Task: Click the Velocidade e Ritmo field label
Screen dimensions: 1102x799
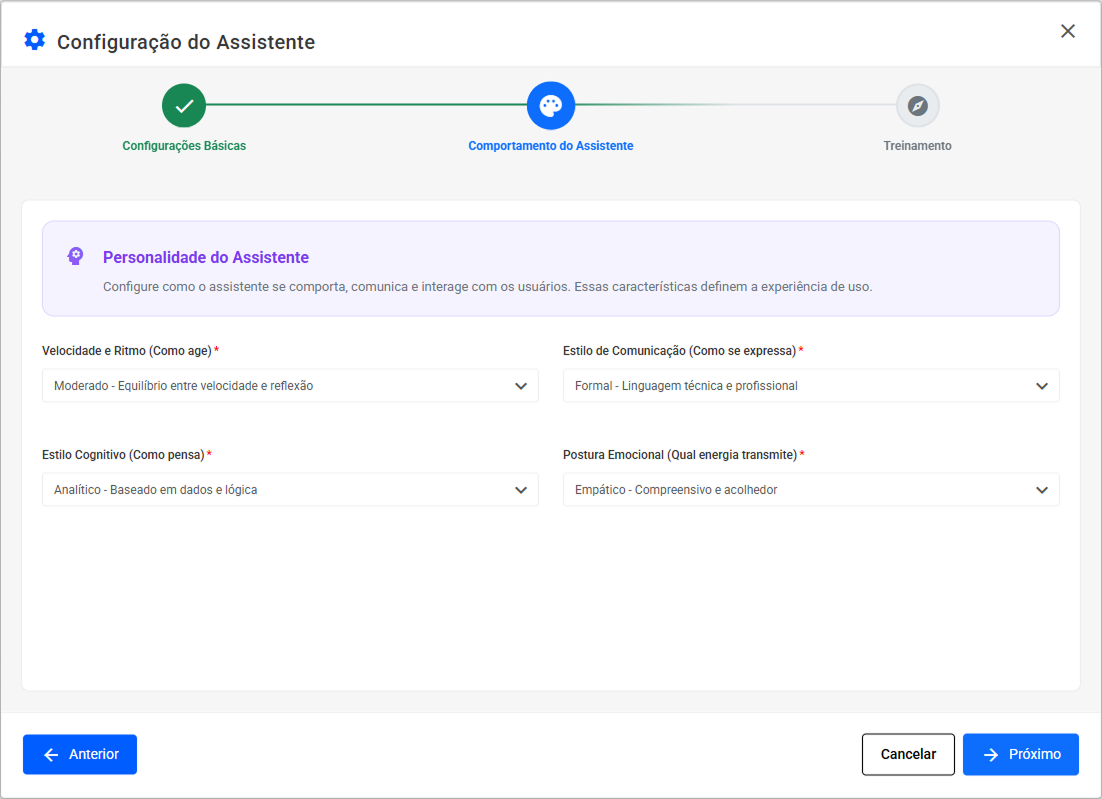Action: pyautogui.click(x=127, y=351)
